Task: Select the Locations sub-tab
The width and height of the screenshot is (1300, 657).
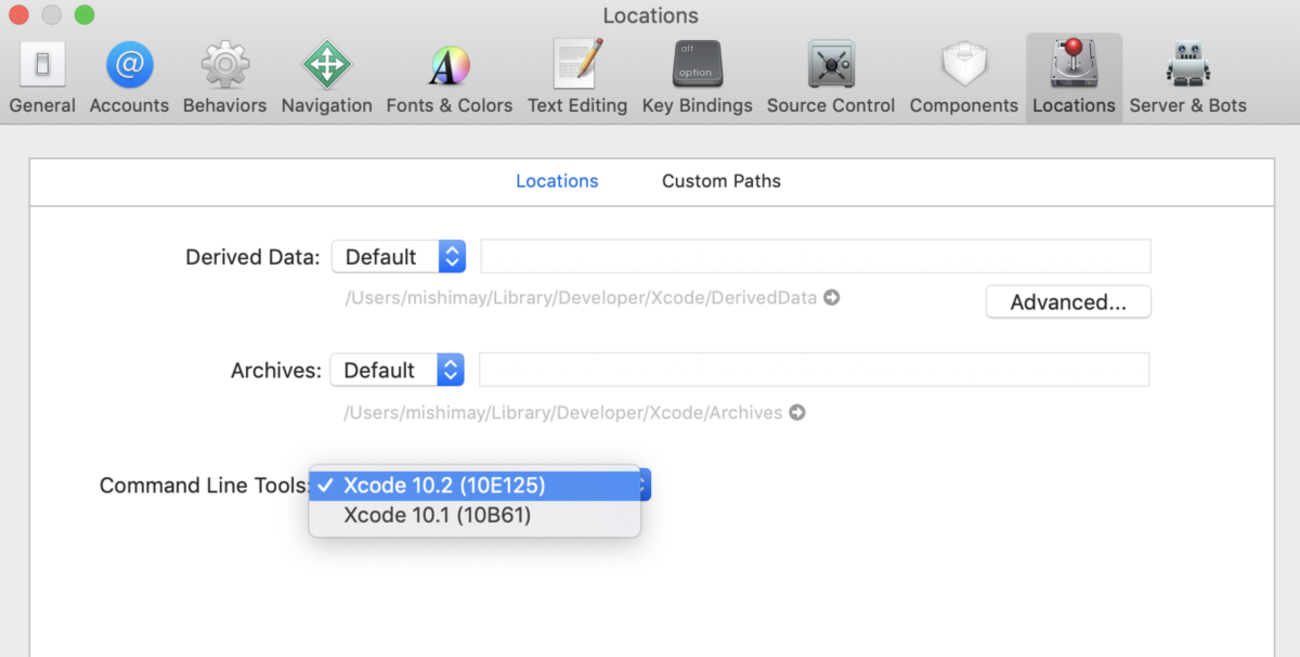Action: tap(557, 181)
